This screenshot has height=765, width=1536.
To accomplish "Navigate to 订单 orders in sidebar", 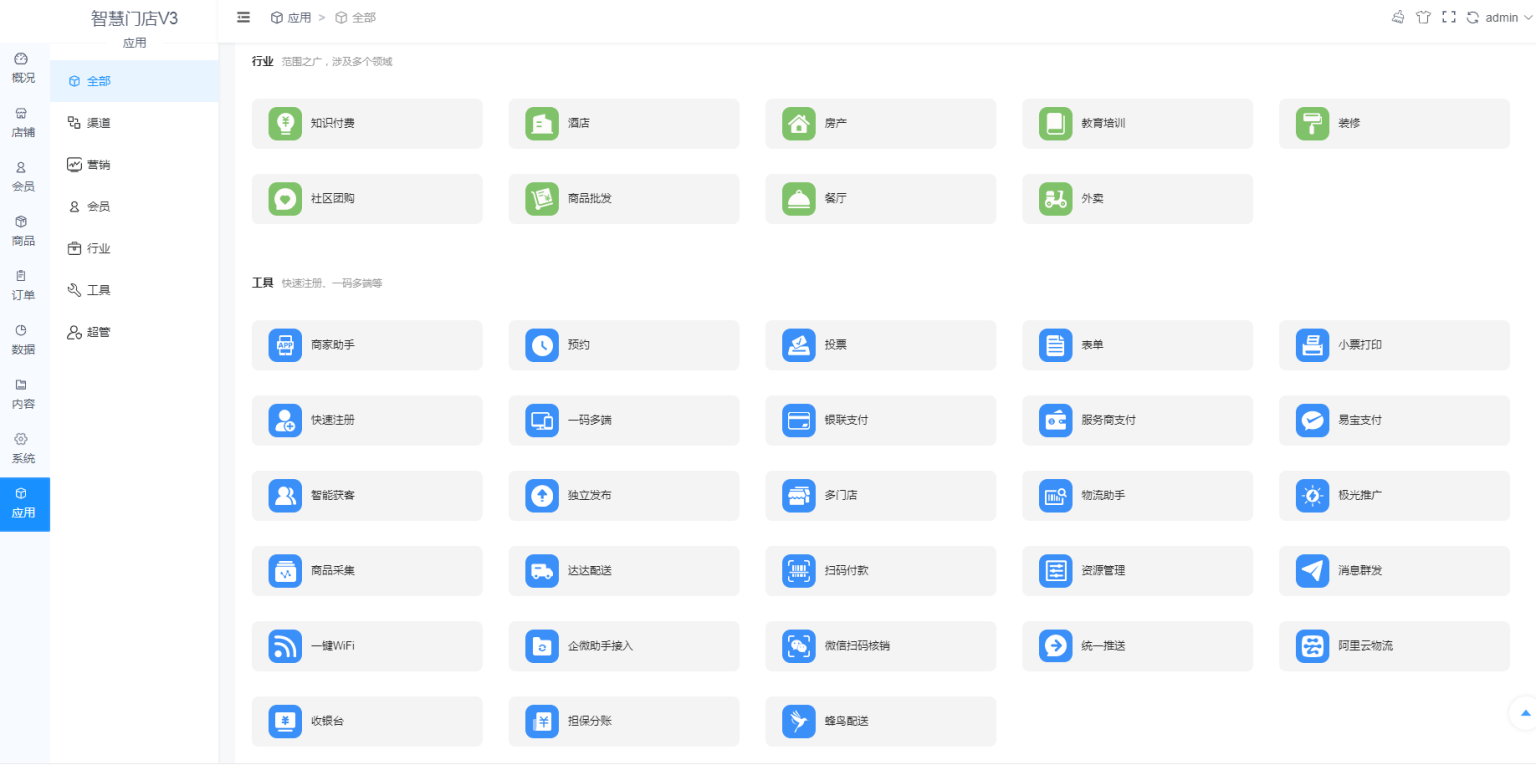I will point(23,285).
